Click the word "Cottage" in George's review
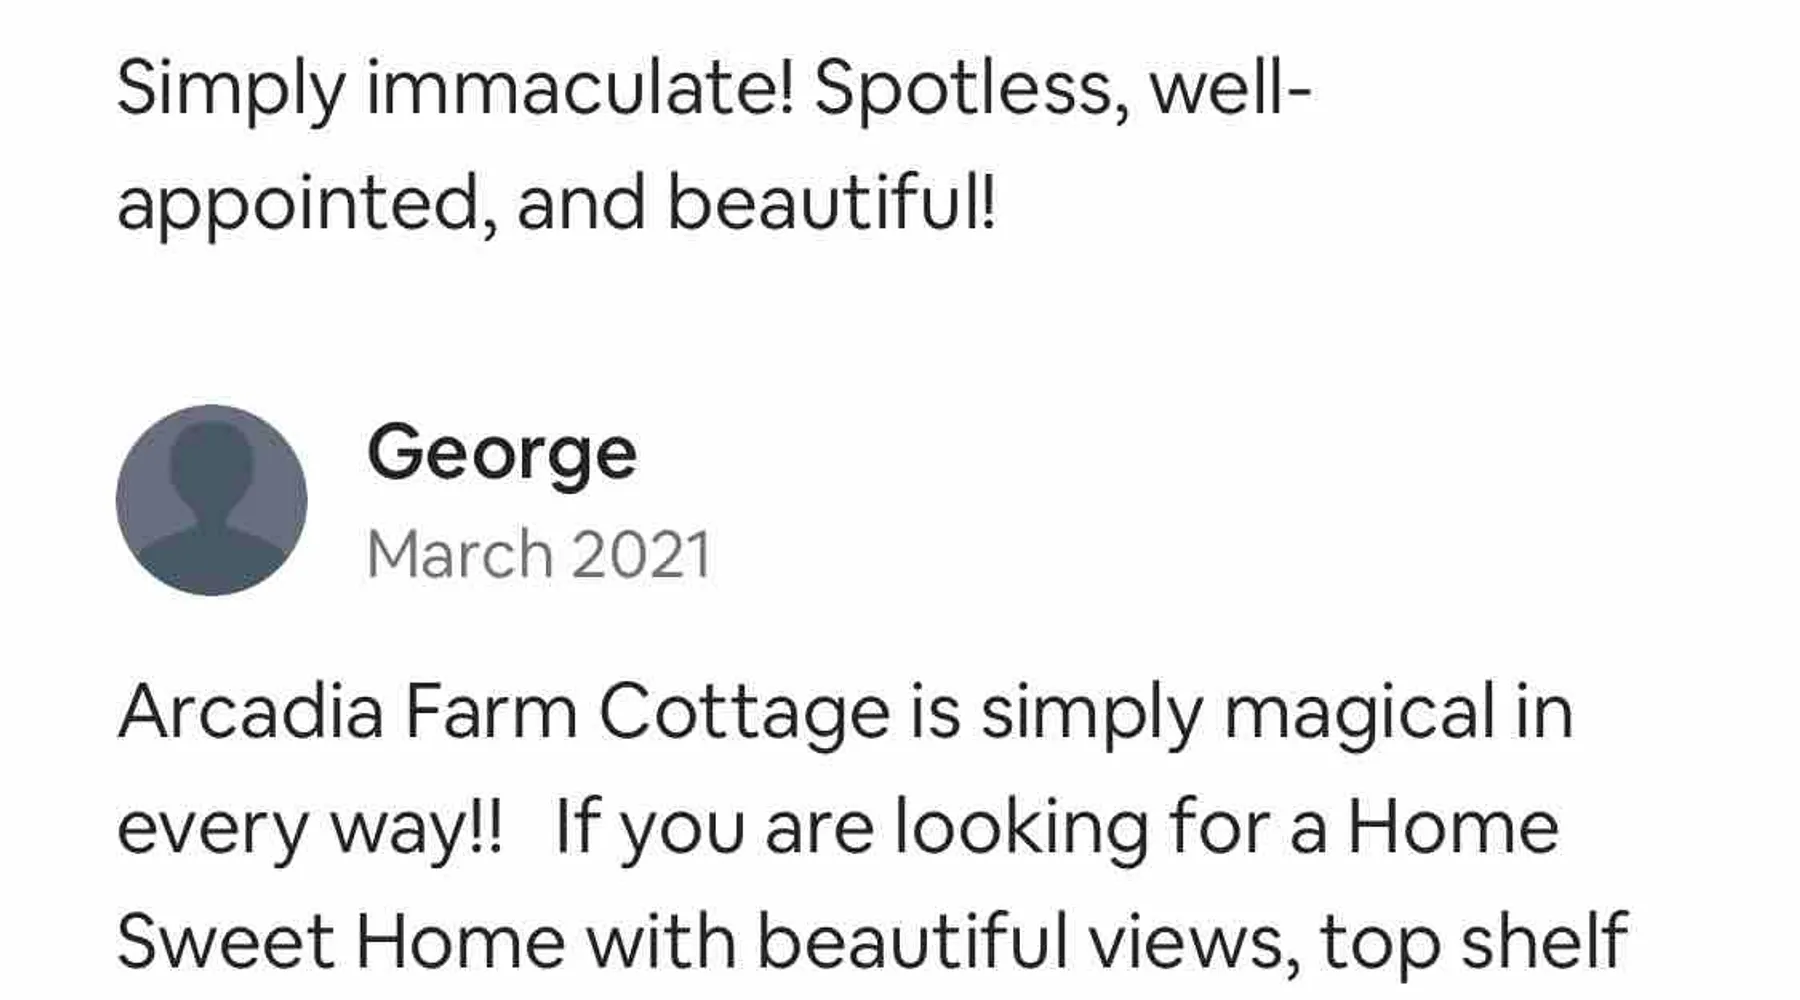 [x=744, y=714]
